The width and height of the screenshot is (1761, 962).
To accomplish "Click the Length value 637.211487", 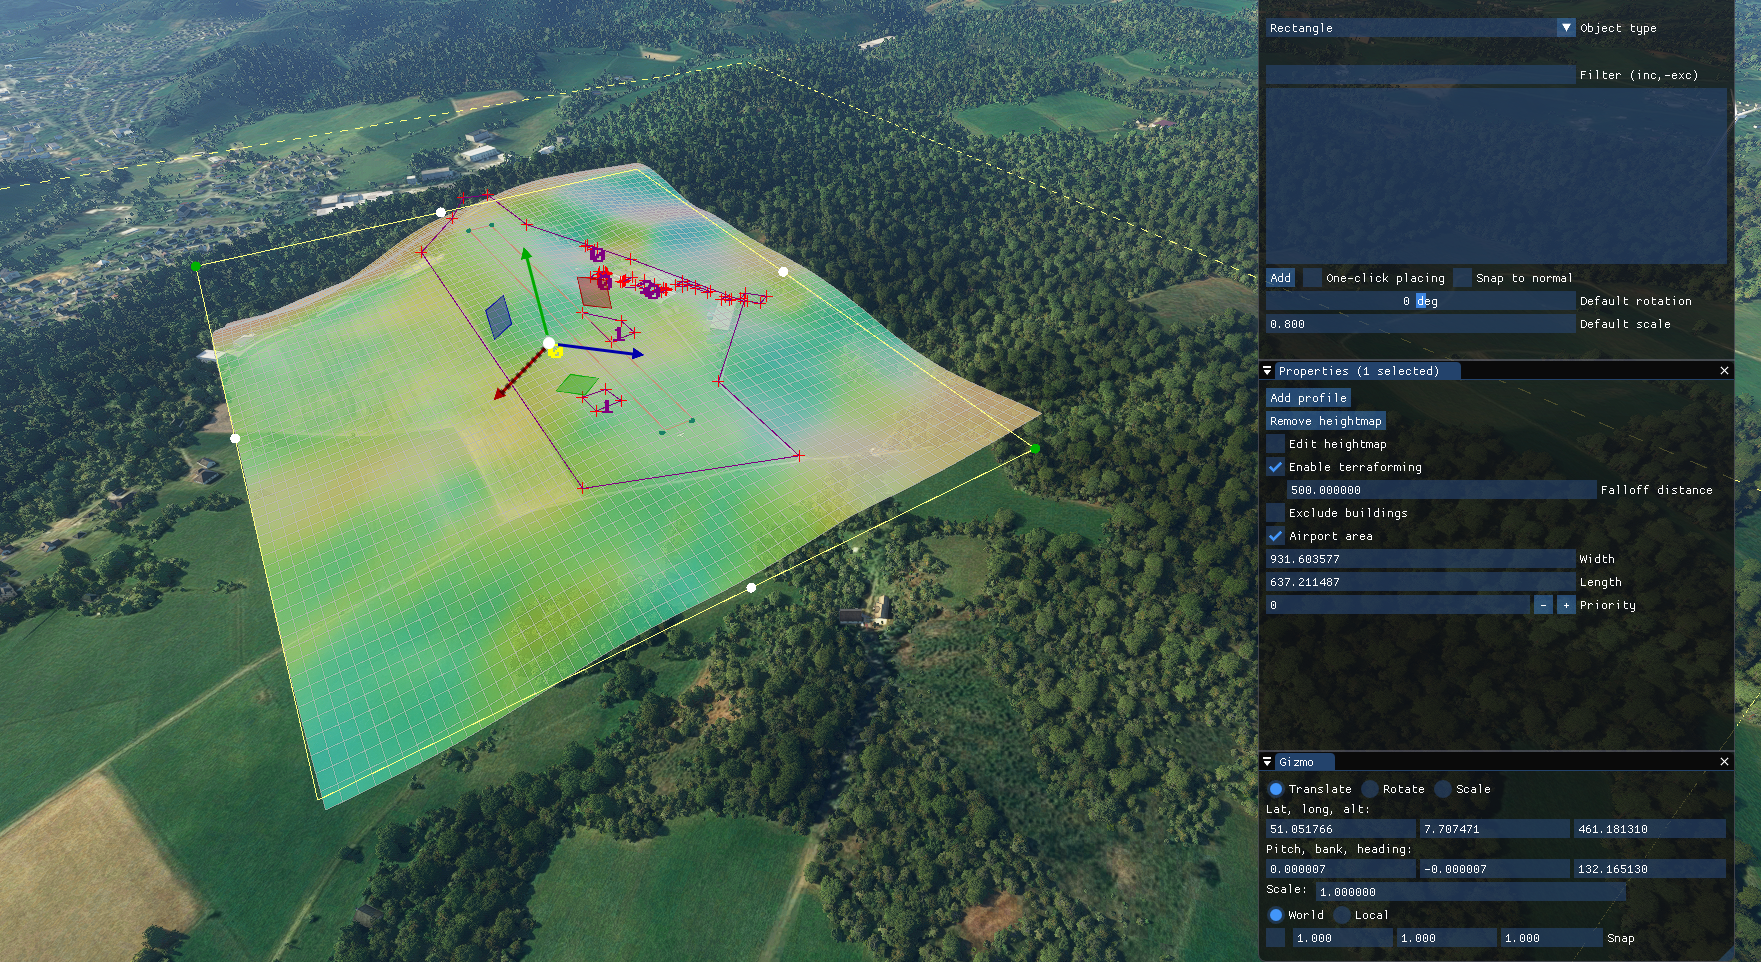I will 1420,582.
